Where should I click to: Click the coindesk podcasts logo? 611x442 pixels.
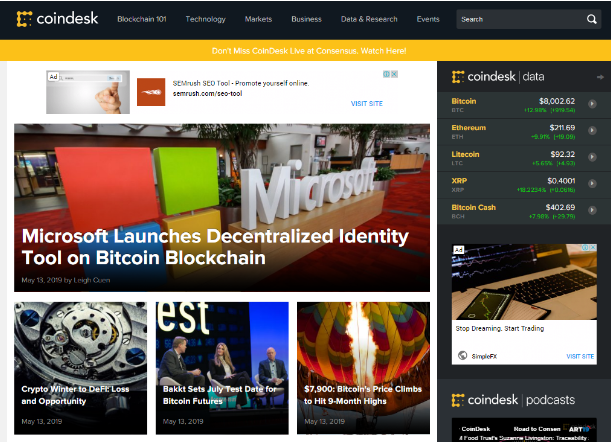coord(513,400)
